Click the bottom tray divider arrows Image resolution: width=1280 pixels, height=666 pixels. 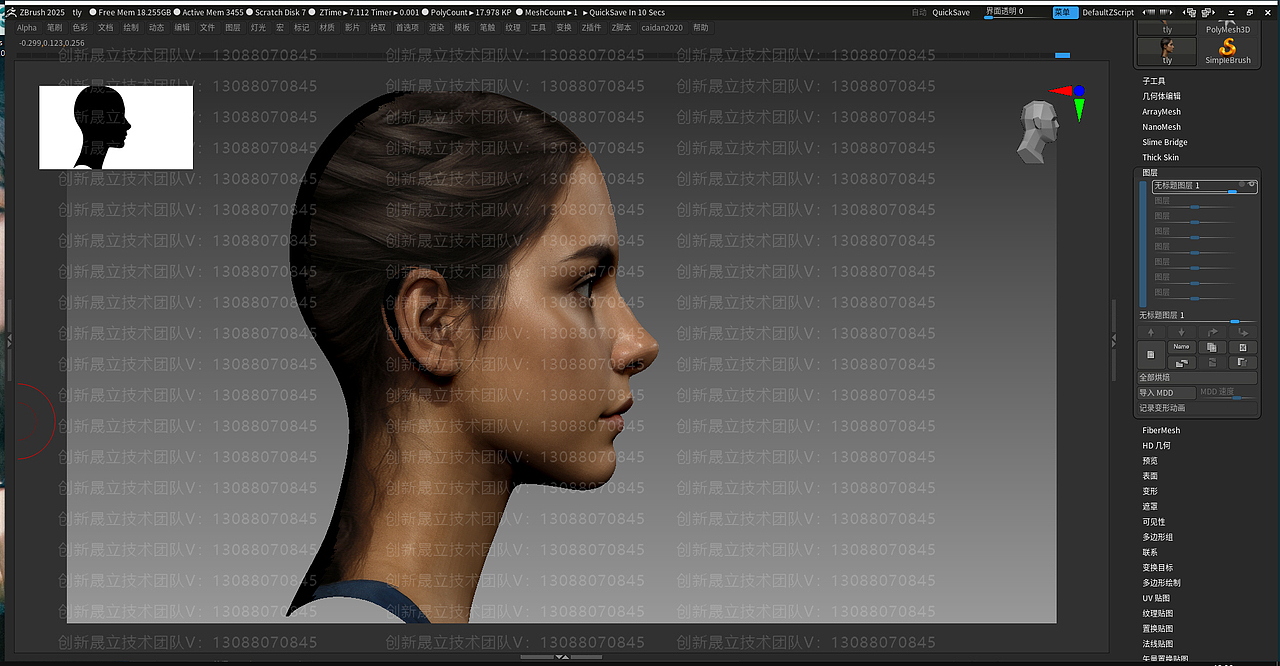pos(562,657)
